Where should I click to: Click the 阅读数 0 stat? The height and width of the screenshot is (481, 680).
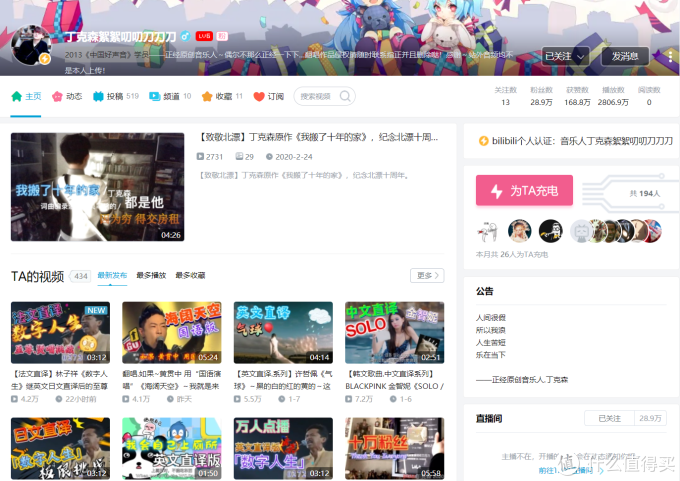tap(649, 96)
